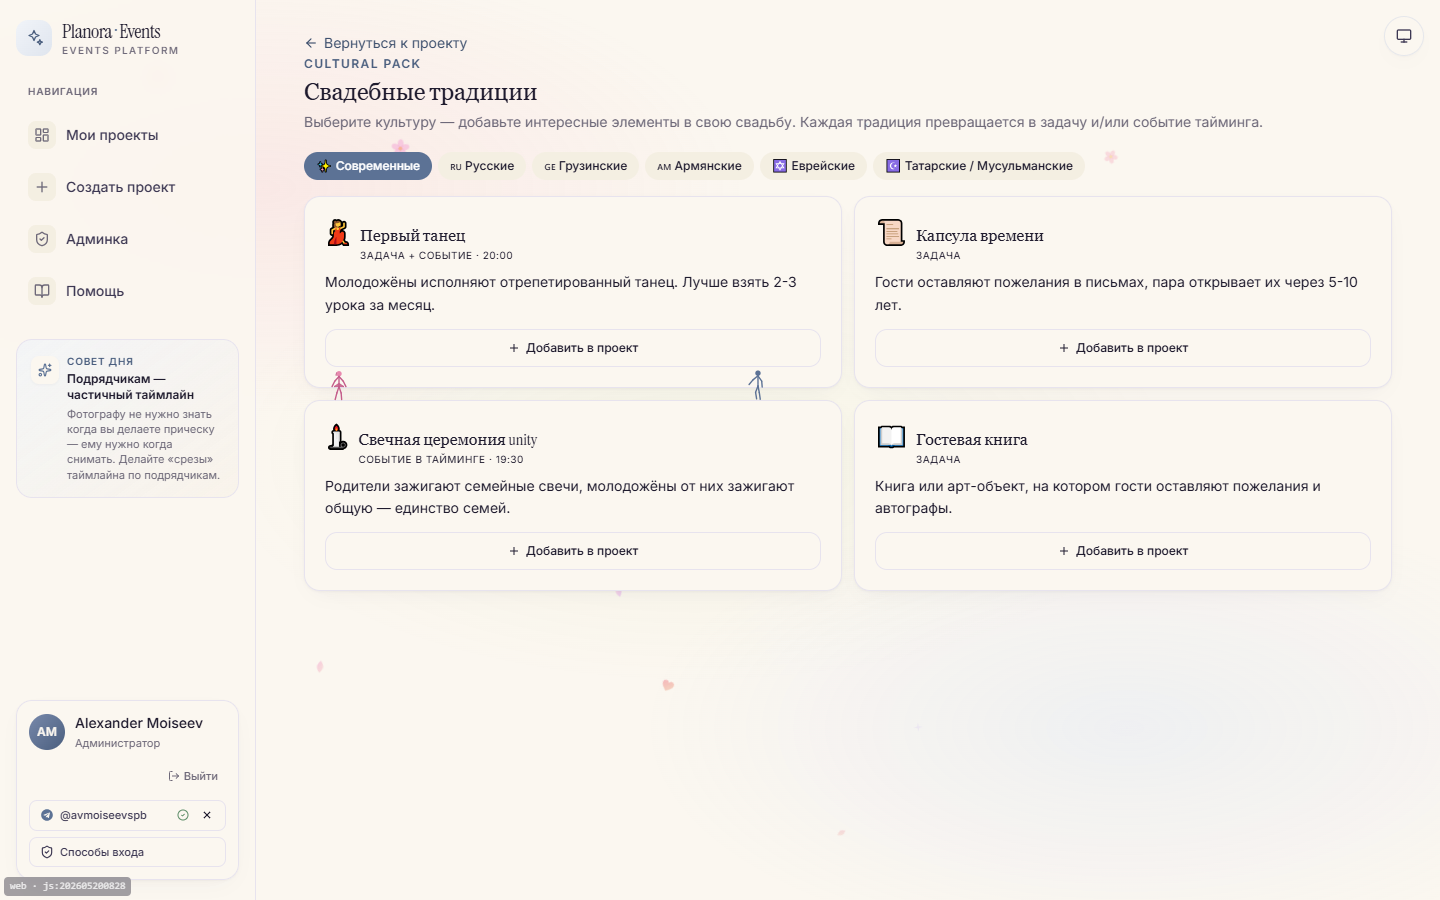Click the grid icon beside Мои проекты

42,135
